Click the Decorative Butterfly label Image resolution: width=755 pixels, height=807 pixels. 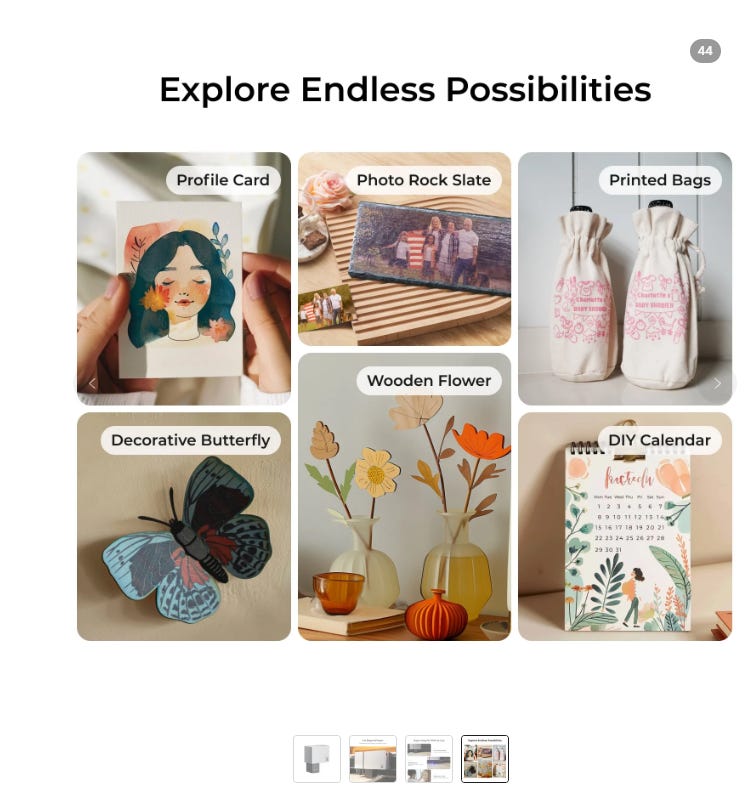(190, 441)
